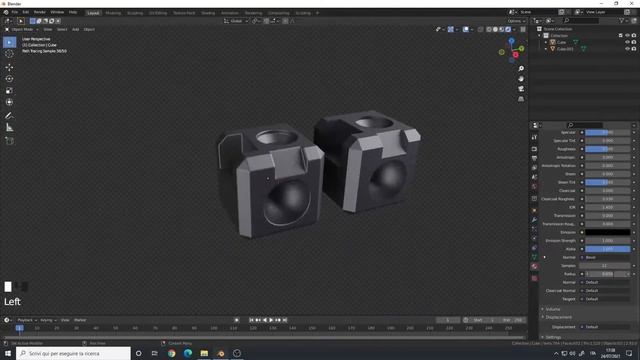Open timeline Playback menu
The image size is (640, 360).
click(27, 320)
